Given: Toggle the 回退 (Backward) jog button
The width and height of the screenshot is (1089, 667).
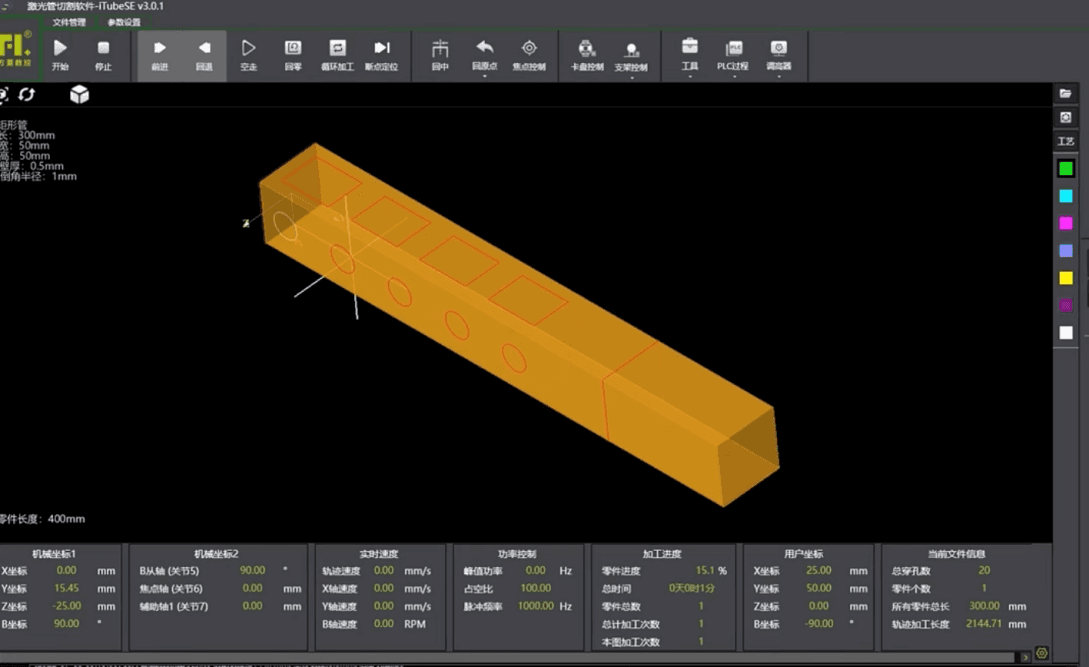Looking at the screenshot, I should [204, 49].
